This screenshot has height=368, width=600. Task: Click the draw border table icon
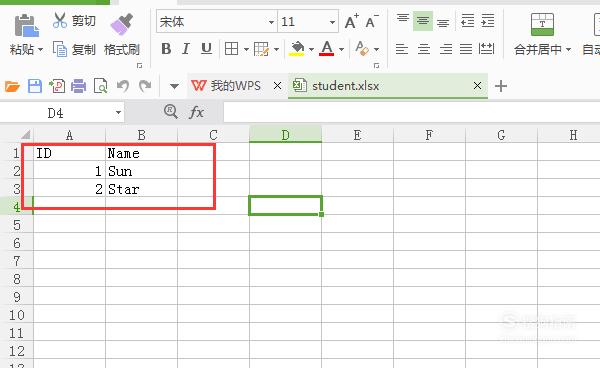[x=262, y=49]
